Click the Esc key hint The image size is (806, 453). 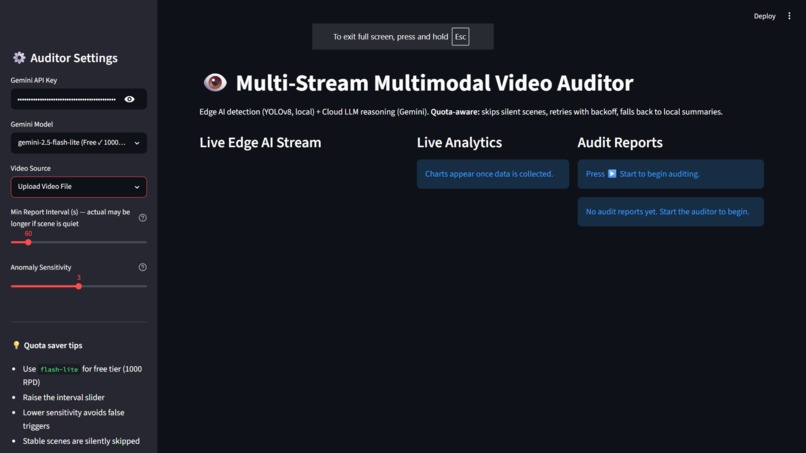(x=460, y=37)
